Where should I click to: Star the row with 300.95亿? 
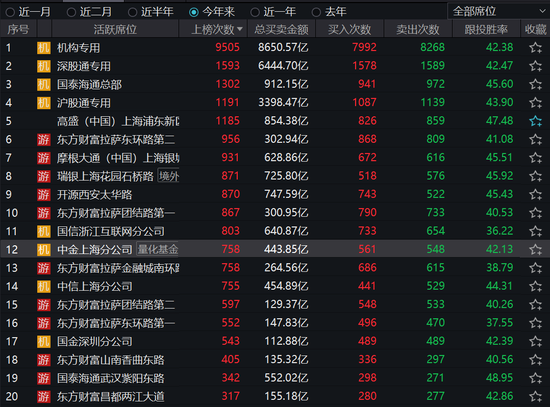535,213
